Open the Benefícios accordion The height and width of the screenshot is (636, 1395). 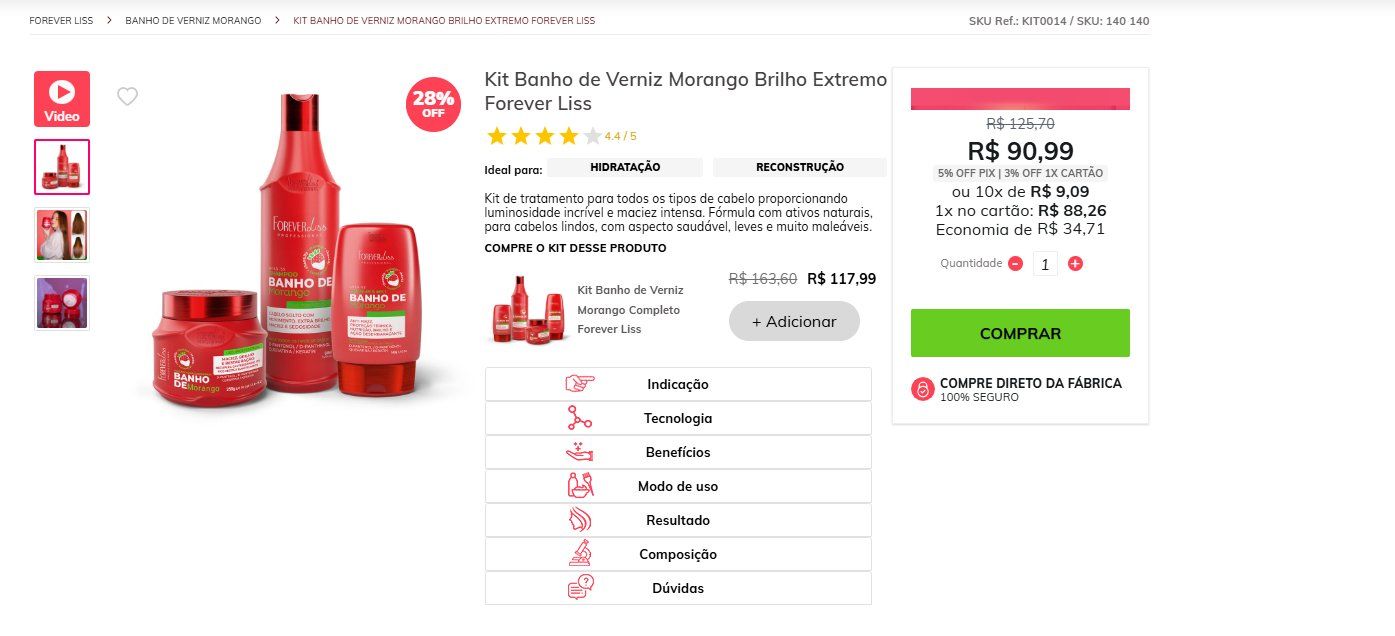(678, 452)
